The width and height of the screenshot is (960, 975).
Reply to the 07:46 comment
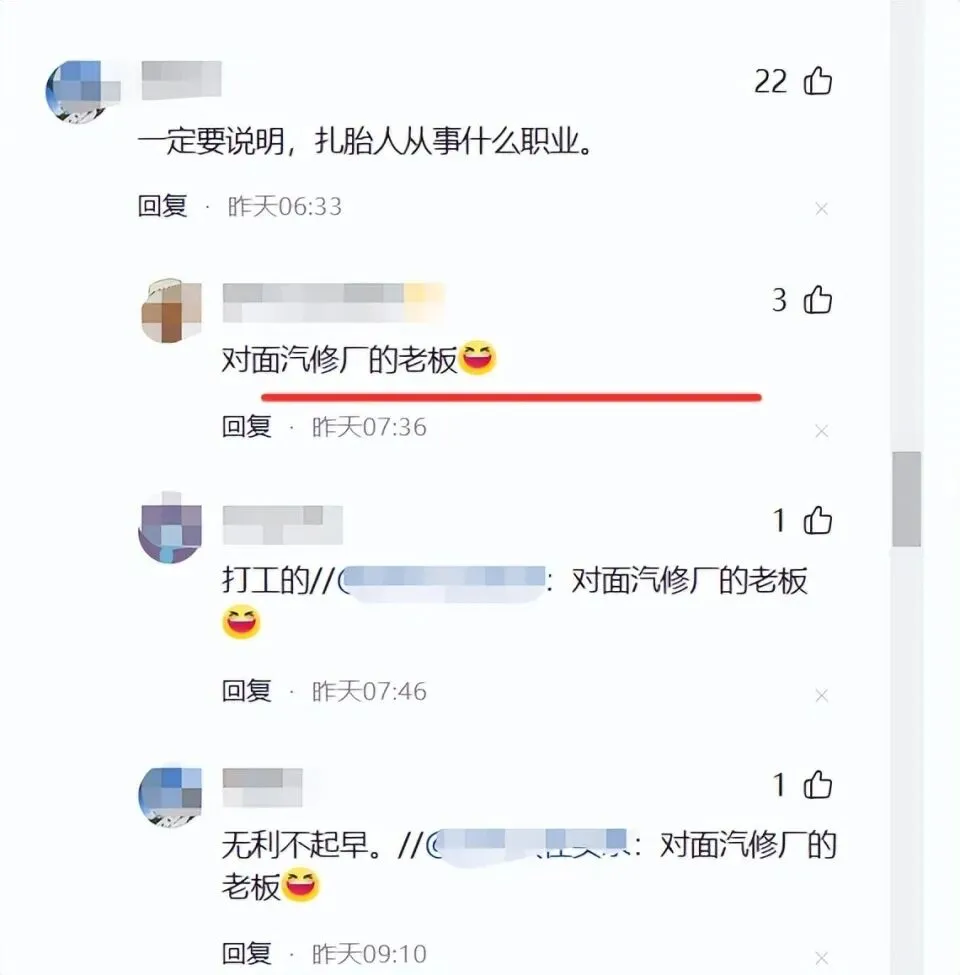click(x=246, y=691)
